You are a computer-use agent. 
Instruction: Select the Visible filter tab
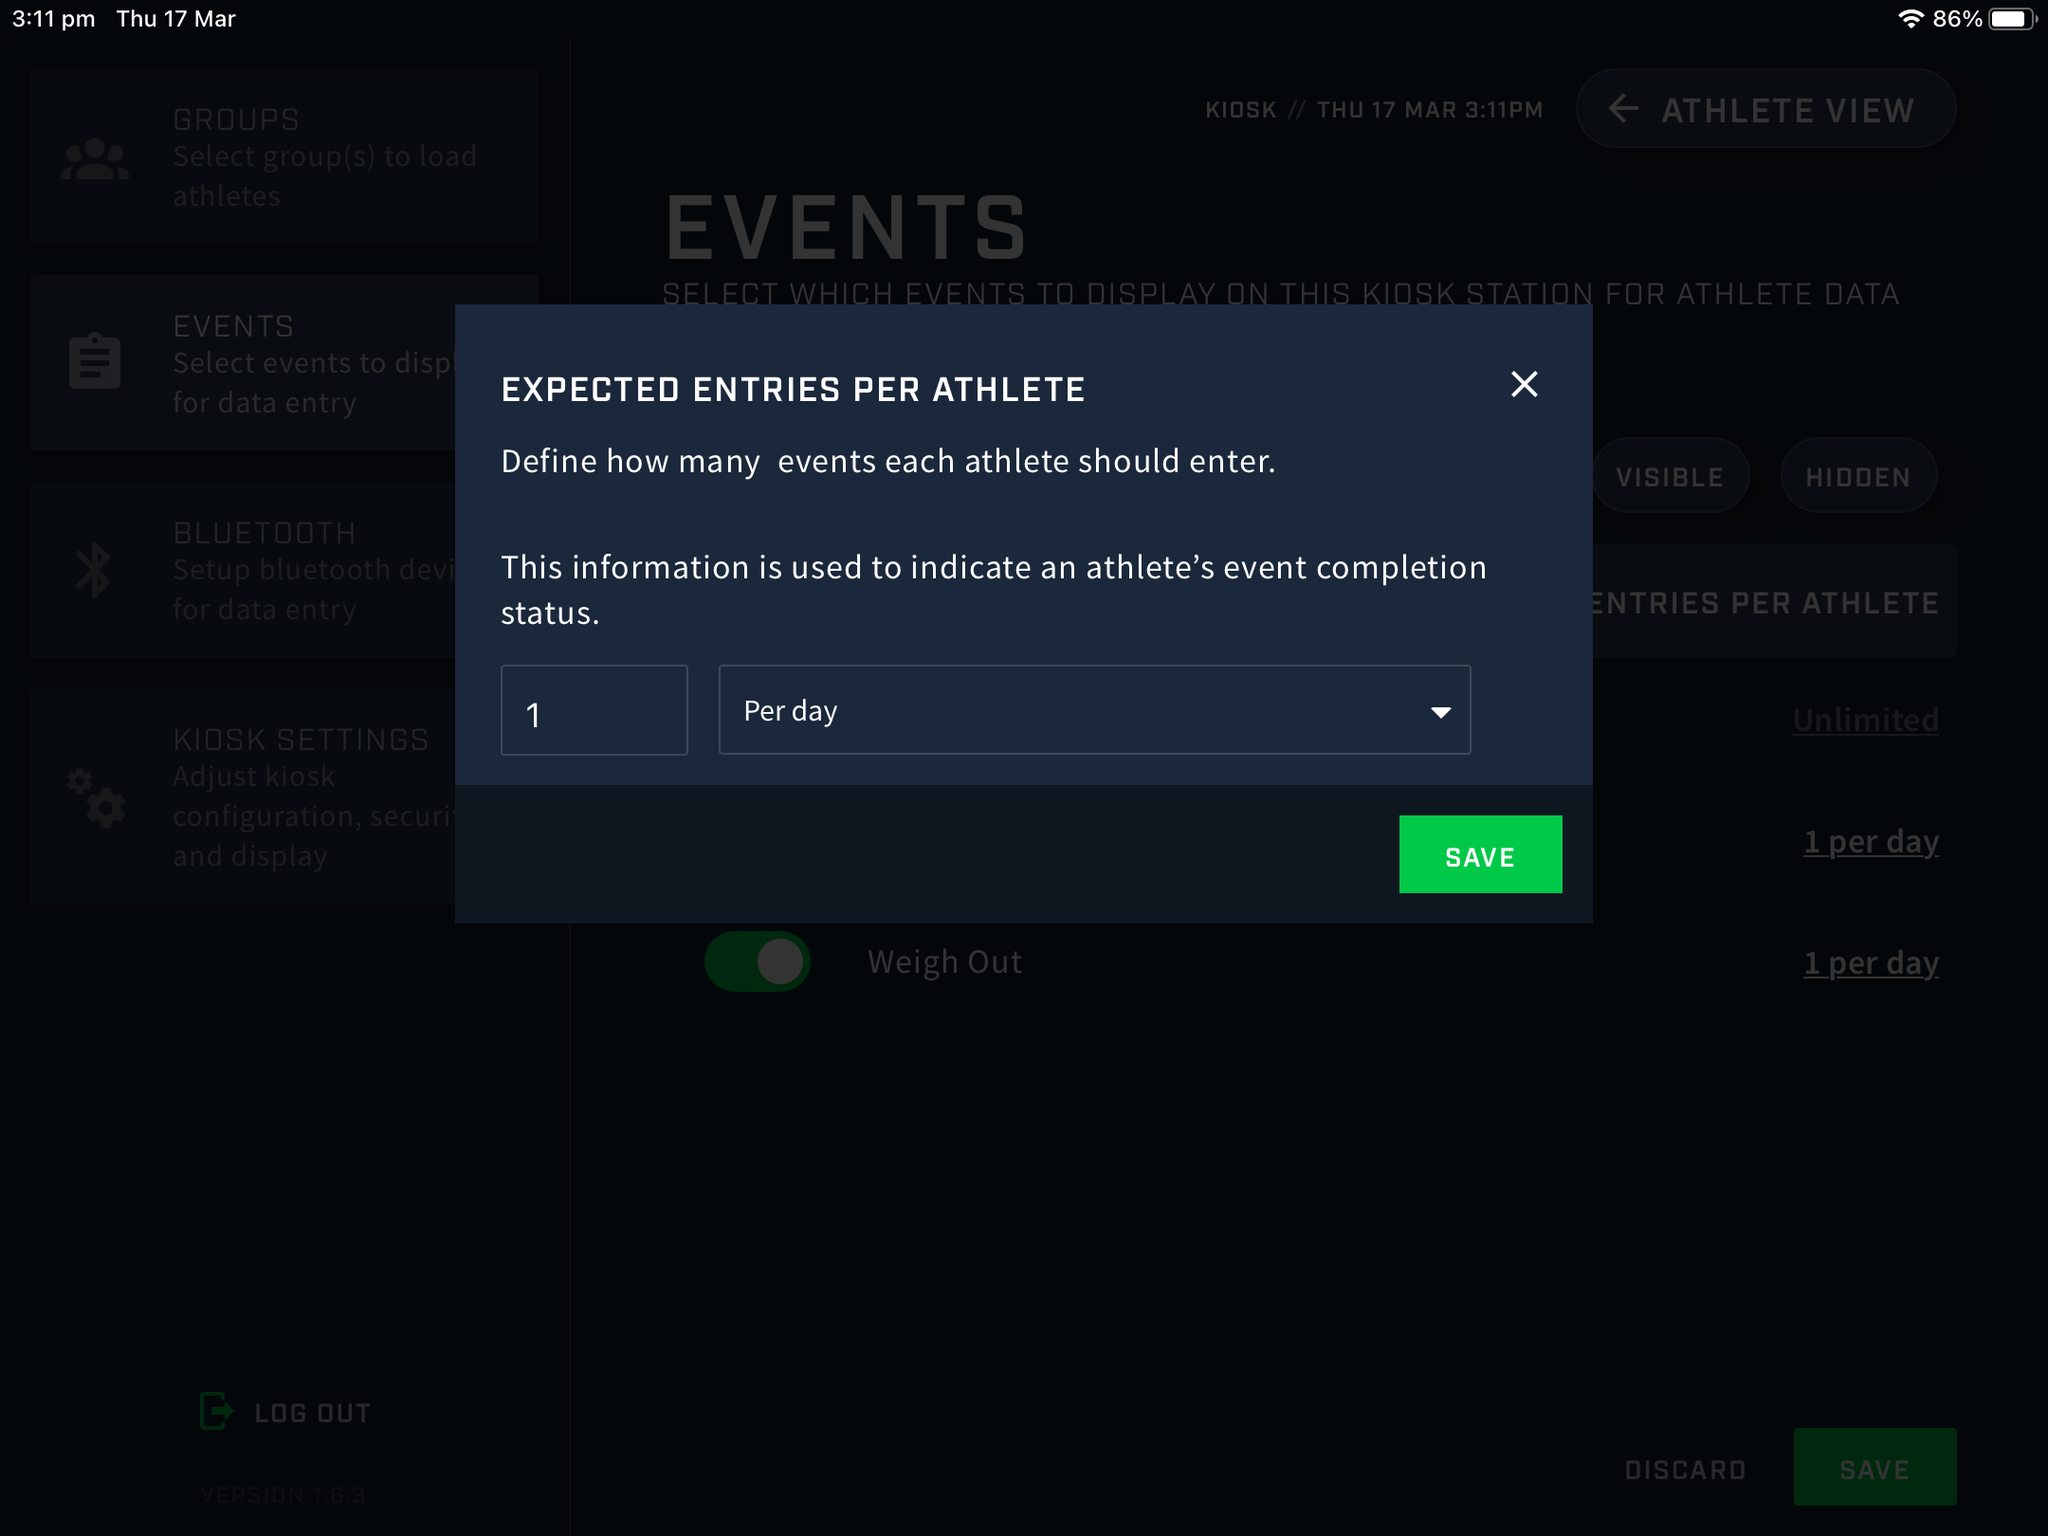point(1669,476)
